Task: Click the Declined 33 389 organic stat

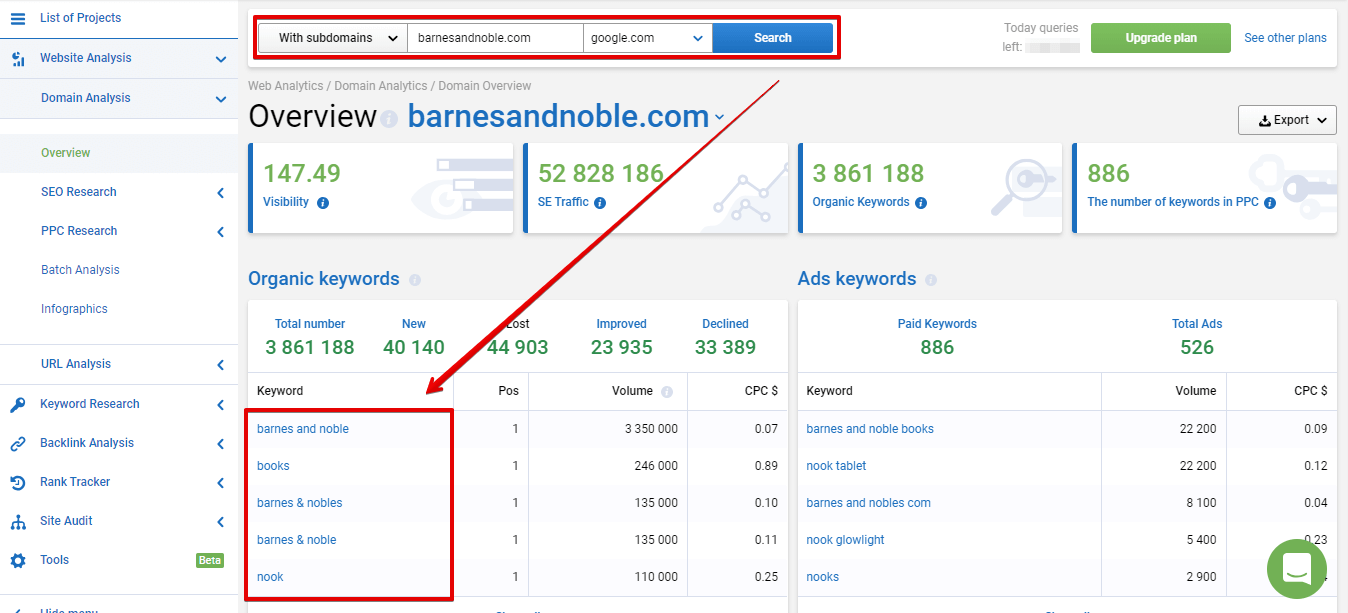Action: (x=725, y=338)
